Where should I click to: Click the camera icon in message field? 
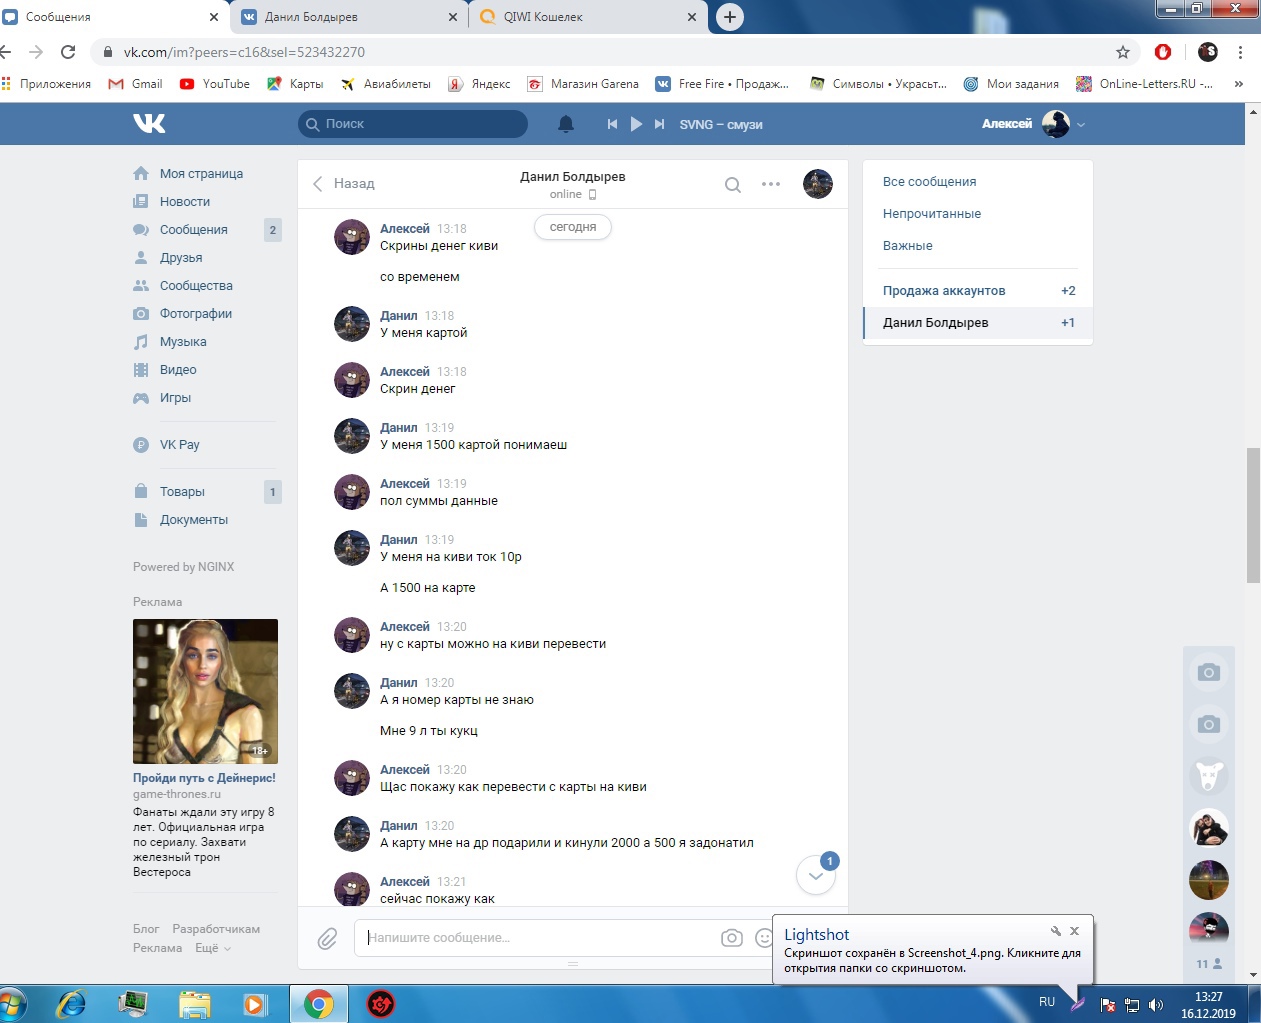(x=732, y=938)
